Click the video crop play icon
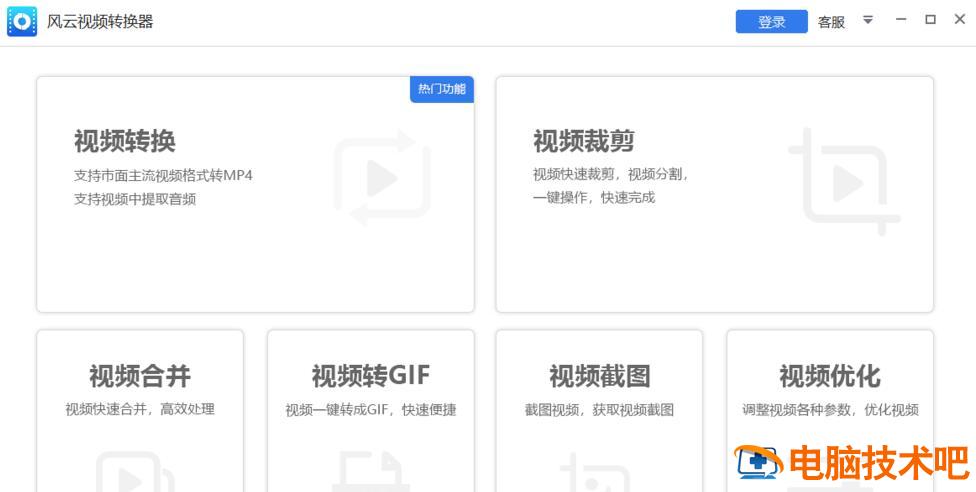 pyautogui.click(x=844, y=182)
